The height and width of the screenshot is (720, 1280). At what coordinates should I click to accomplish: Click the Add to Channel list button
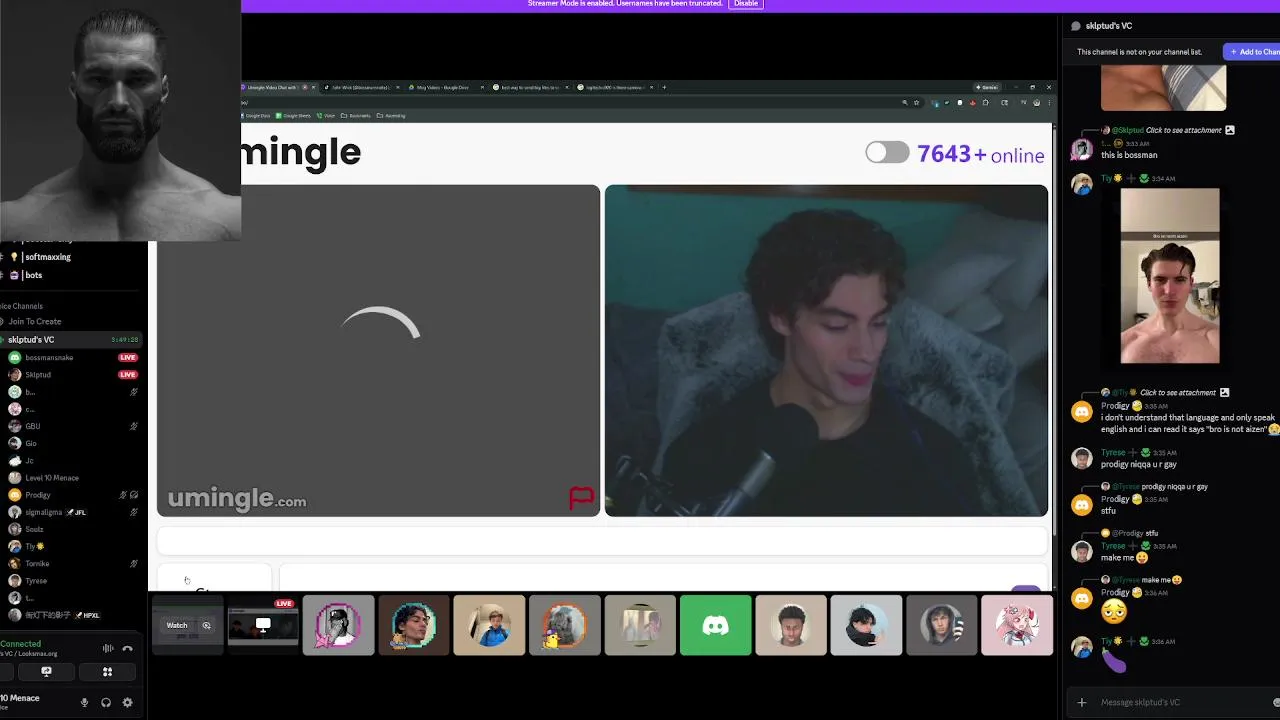tap(1254, 52)
